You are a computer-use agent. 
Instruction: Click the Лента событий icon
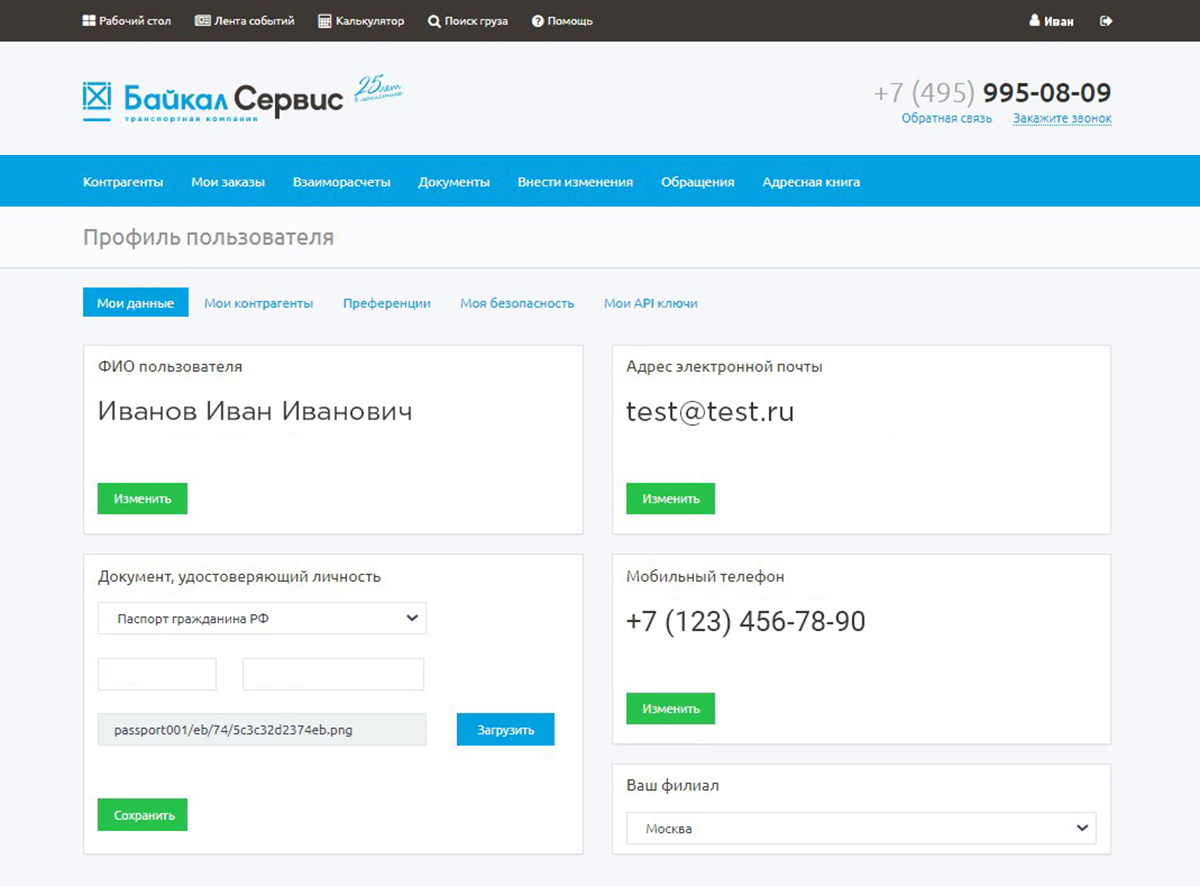tap(202, 21)
